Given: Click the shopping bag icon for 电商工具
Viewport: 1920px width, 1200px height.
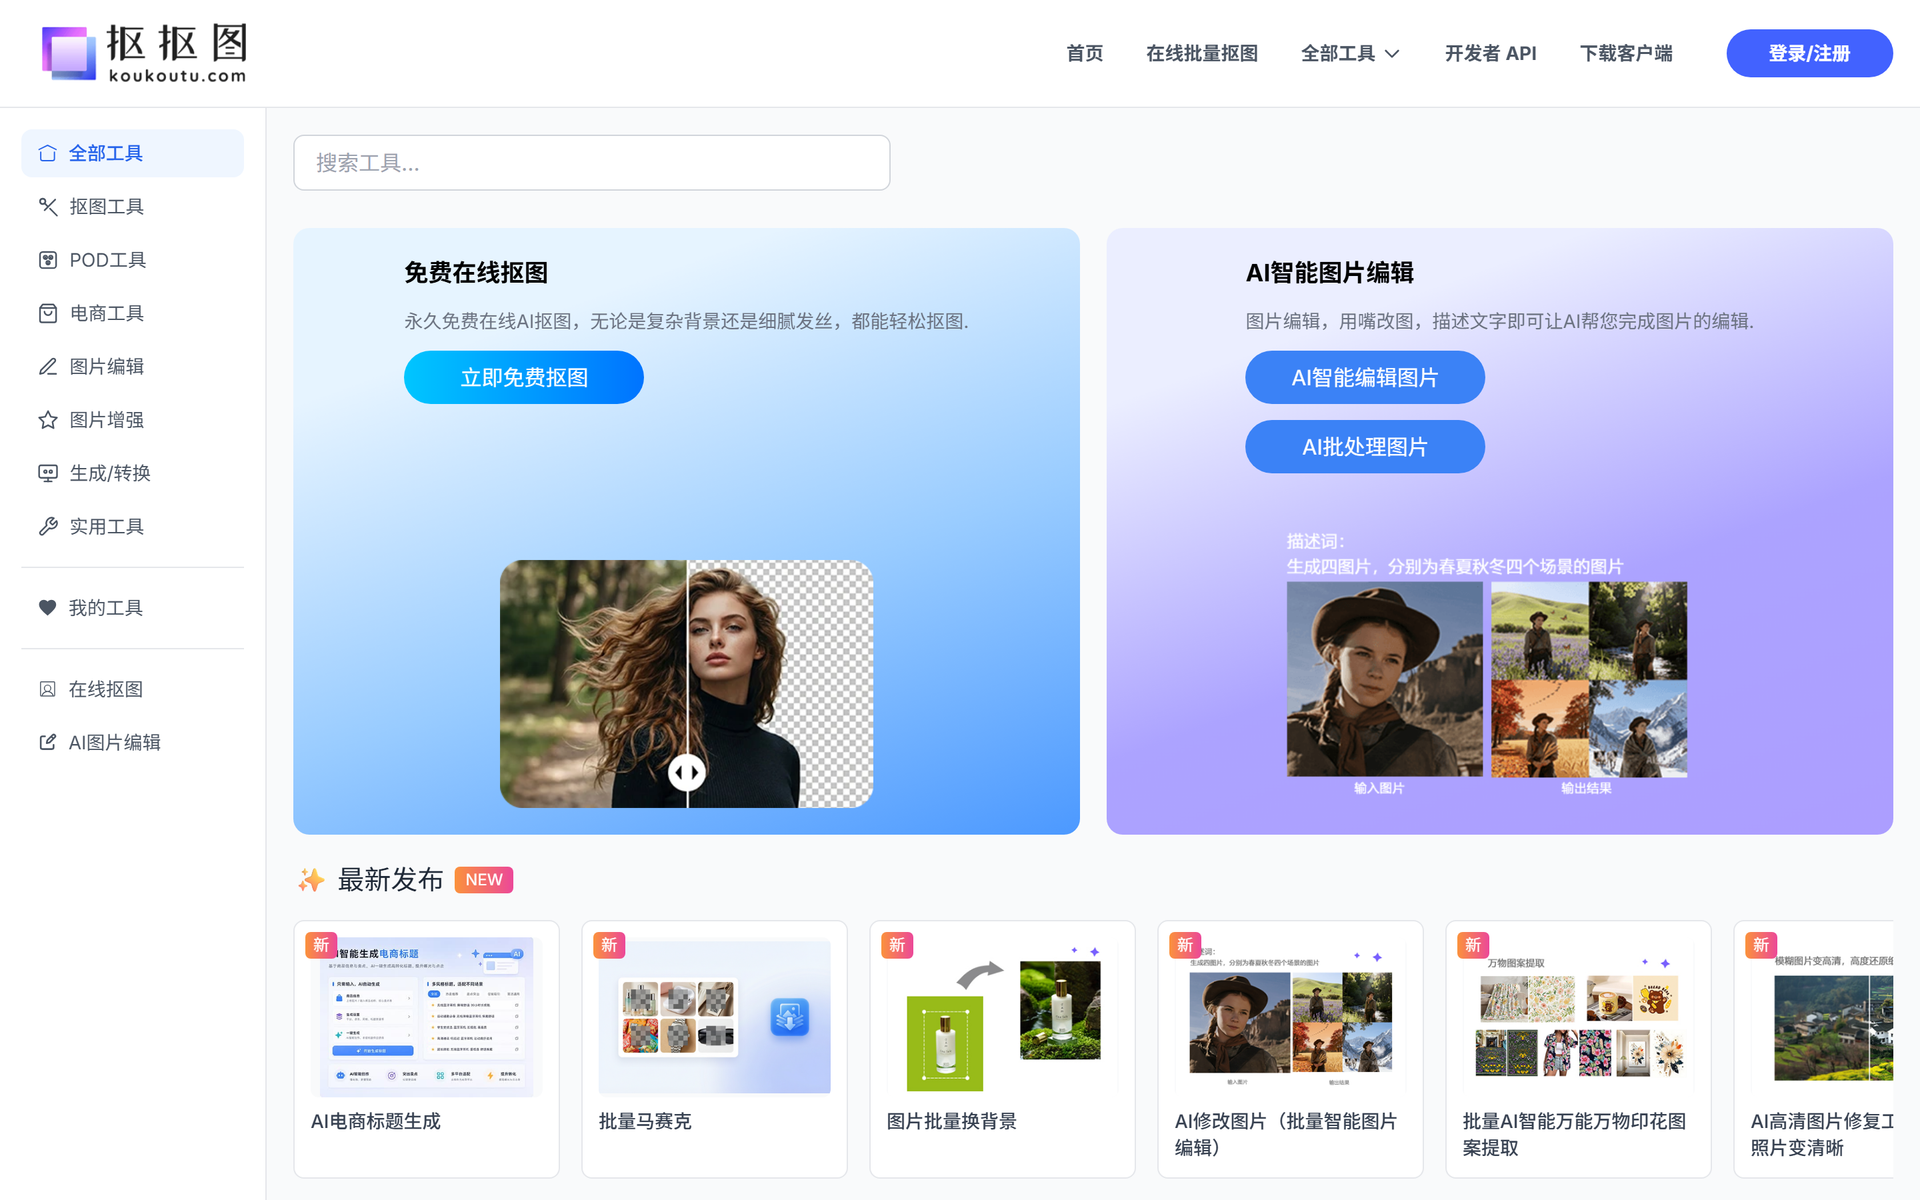Looking at the screenshot, I should point(47,313).
